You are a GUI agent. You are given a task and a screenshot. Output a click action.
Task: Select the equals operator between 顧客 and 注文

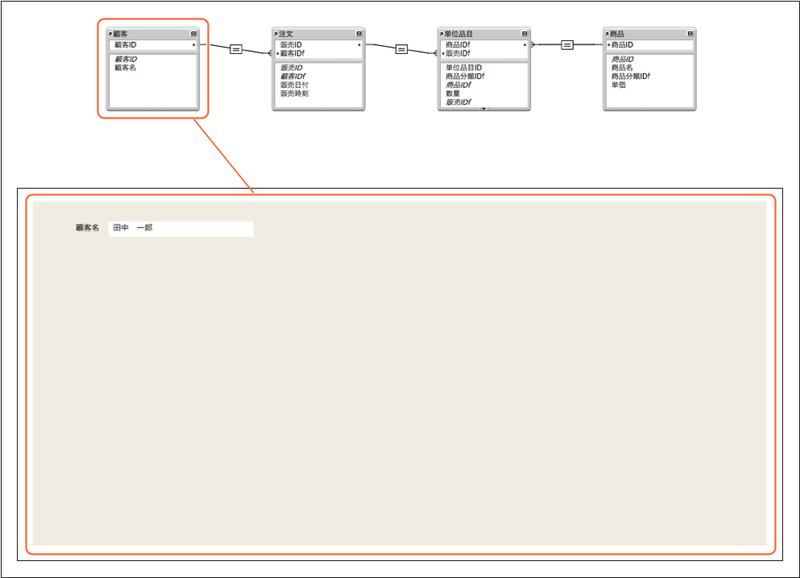point(236,49)
